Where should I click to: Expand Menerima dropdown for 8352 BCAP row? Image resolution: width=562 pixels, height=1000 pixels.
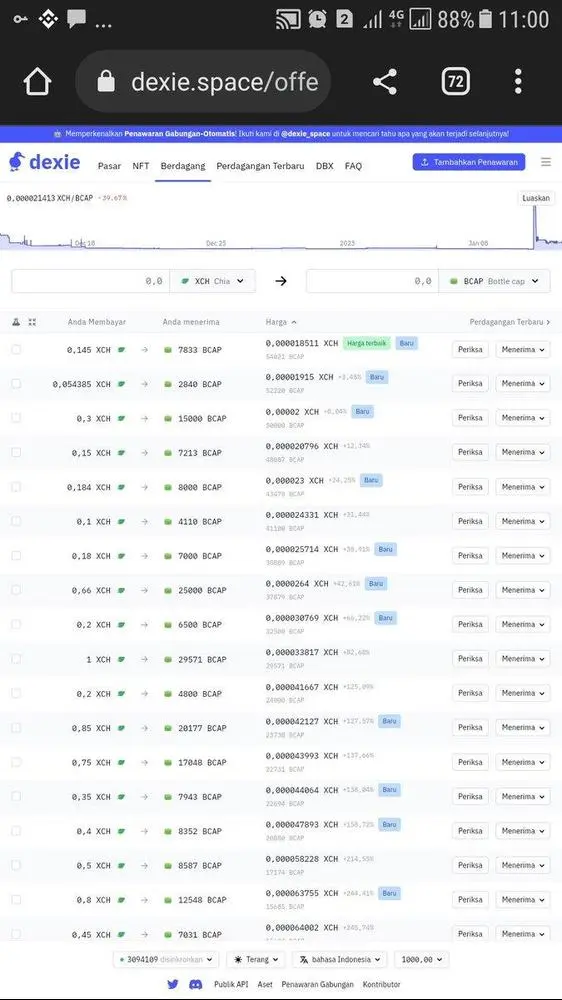click(522, 832)
